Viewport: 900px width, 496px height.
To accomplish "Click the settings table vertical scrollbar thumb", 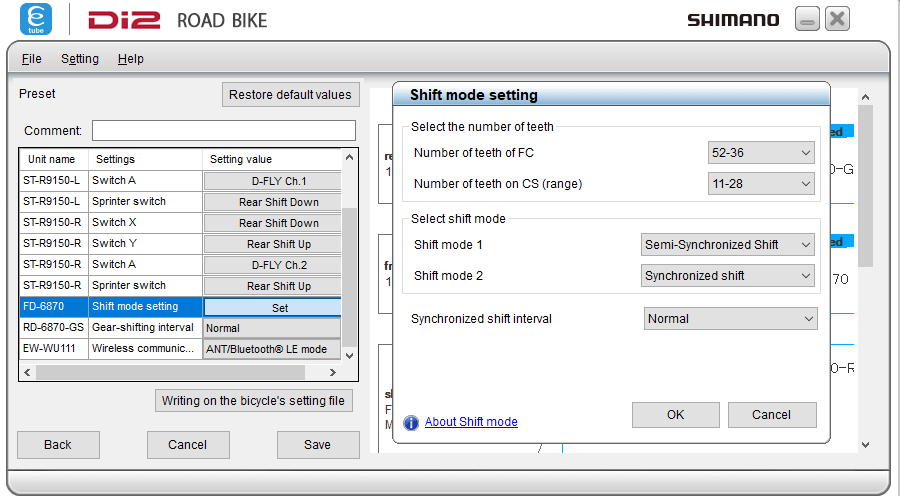I will [349, 277].
